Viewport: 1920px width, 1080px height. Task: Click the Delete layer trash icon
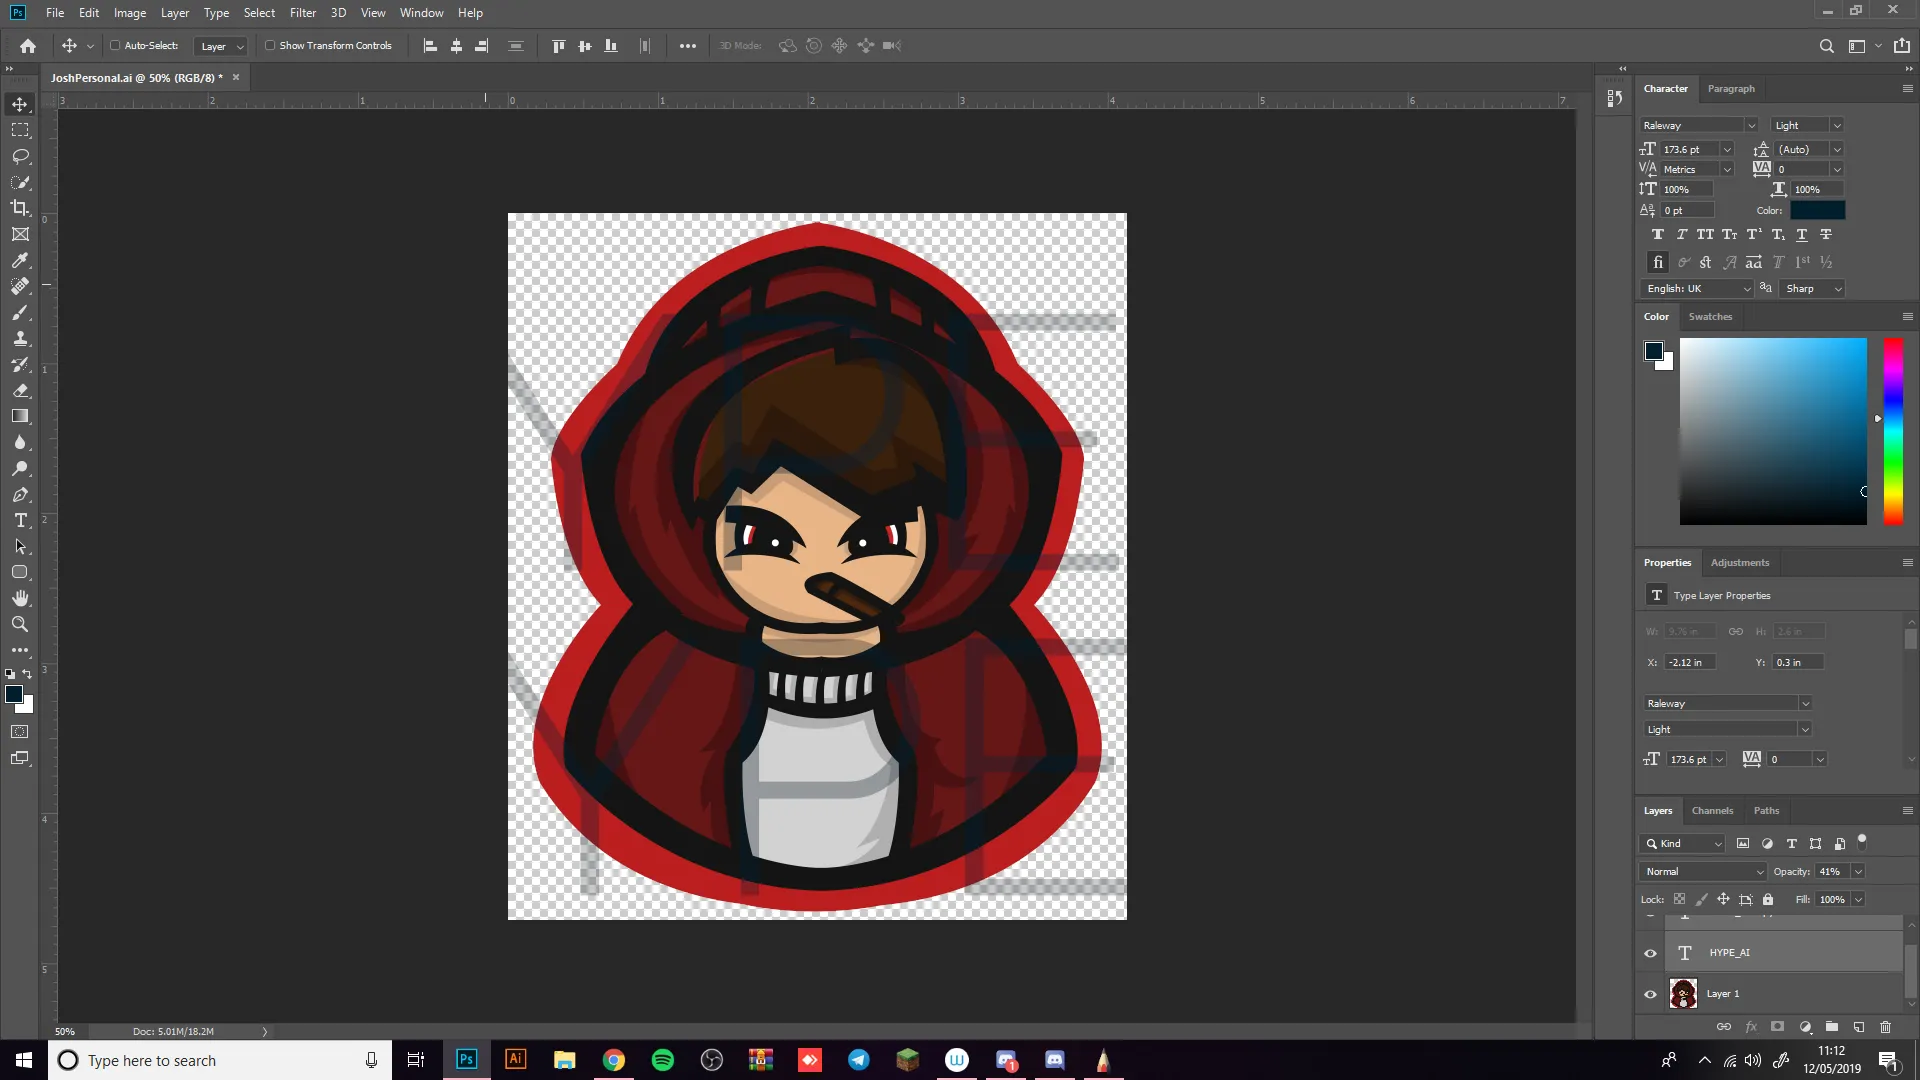[x=1885, y=1027]
